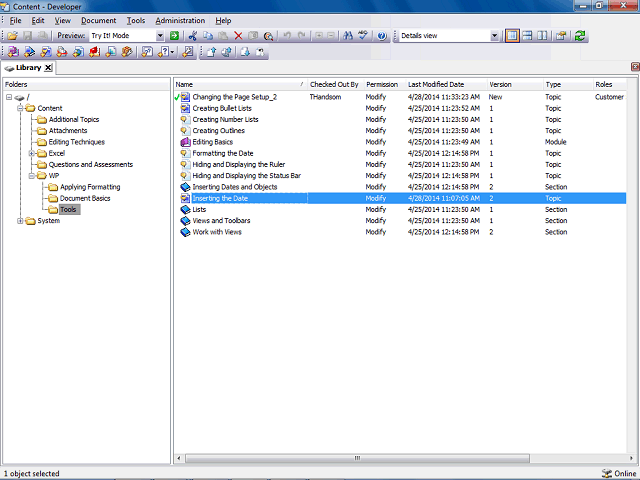Sort by the Name column header

240,84
